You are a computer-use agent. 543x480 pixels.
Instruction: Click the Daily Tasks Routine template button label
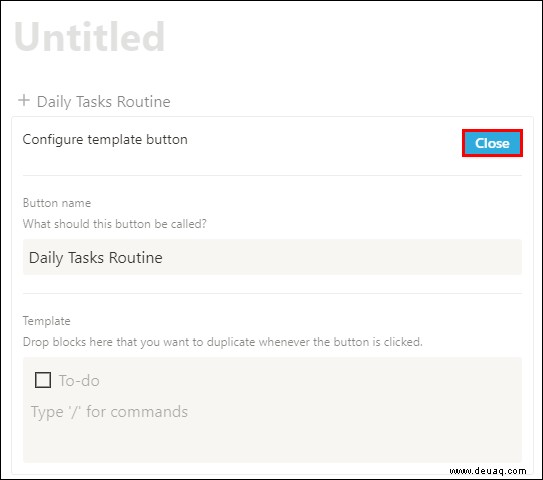(x=104, y=102)
